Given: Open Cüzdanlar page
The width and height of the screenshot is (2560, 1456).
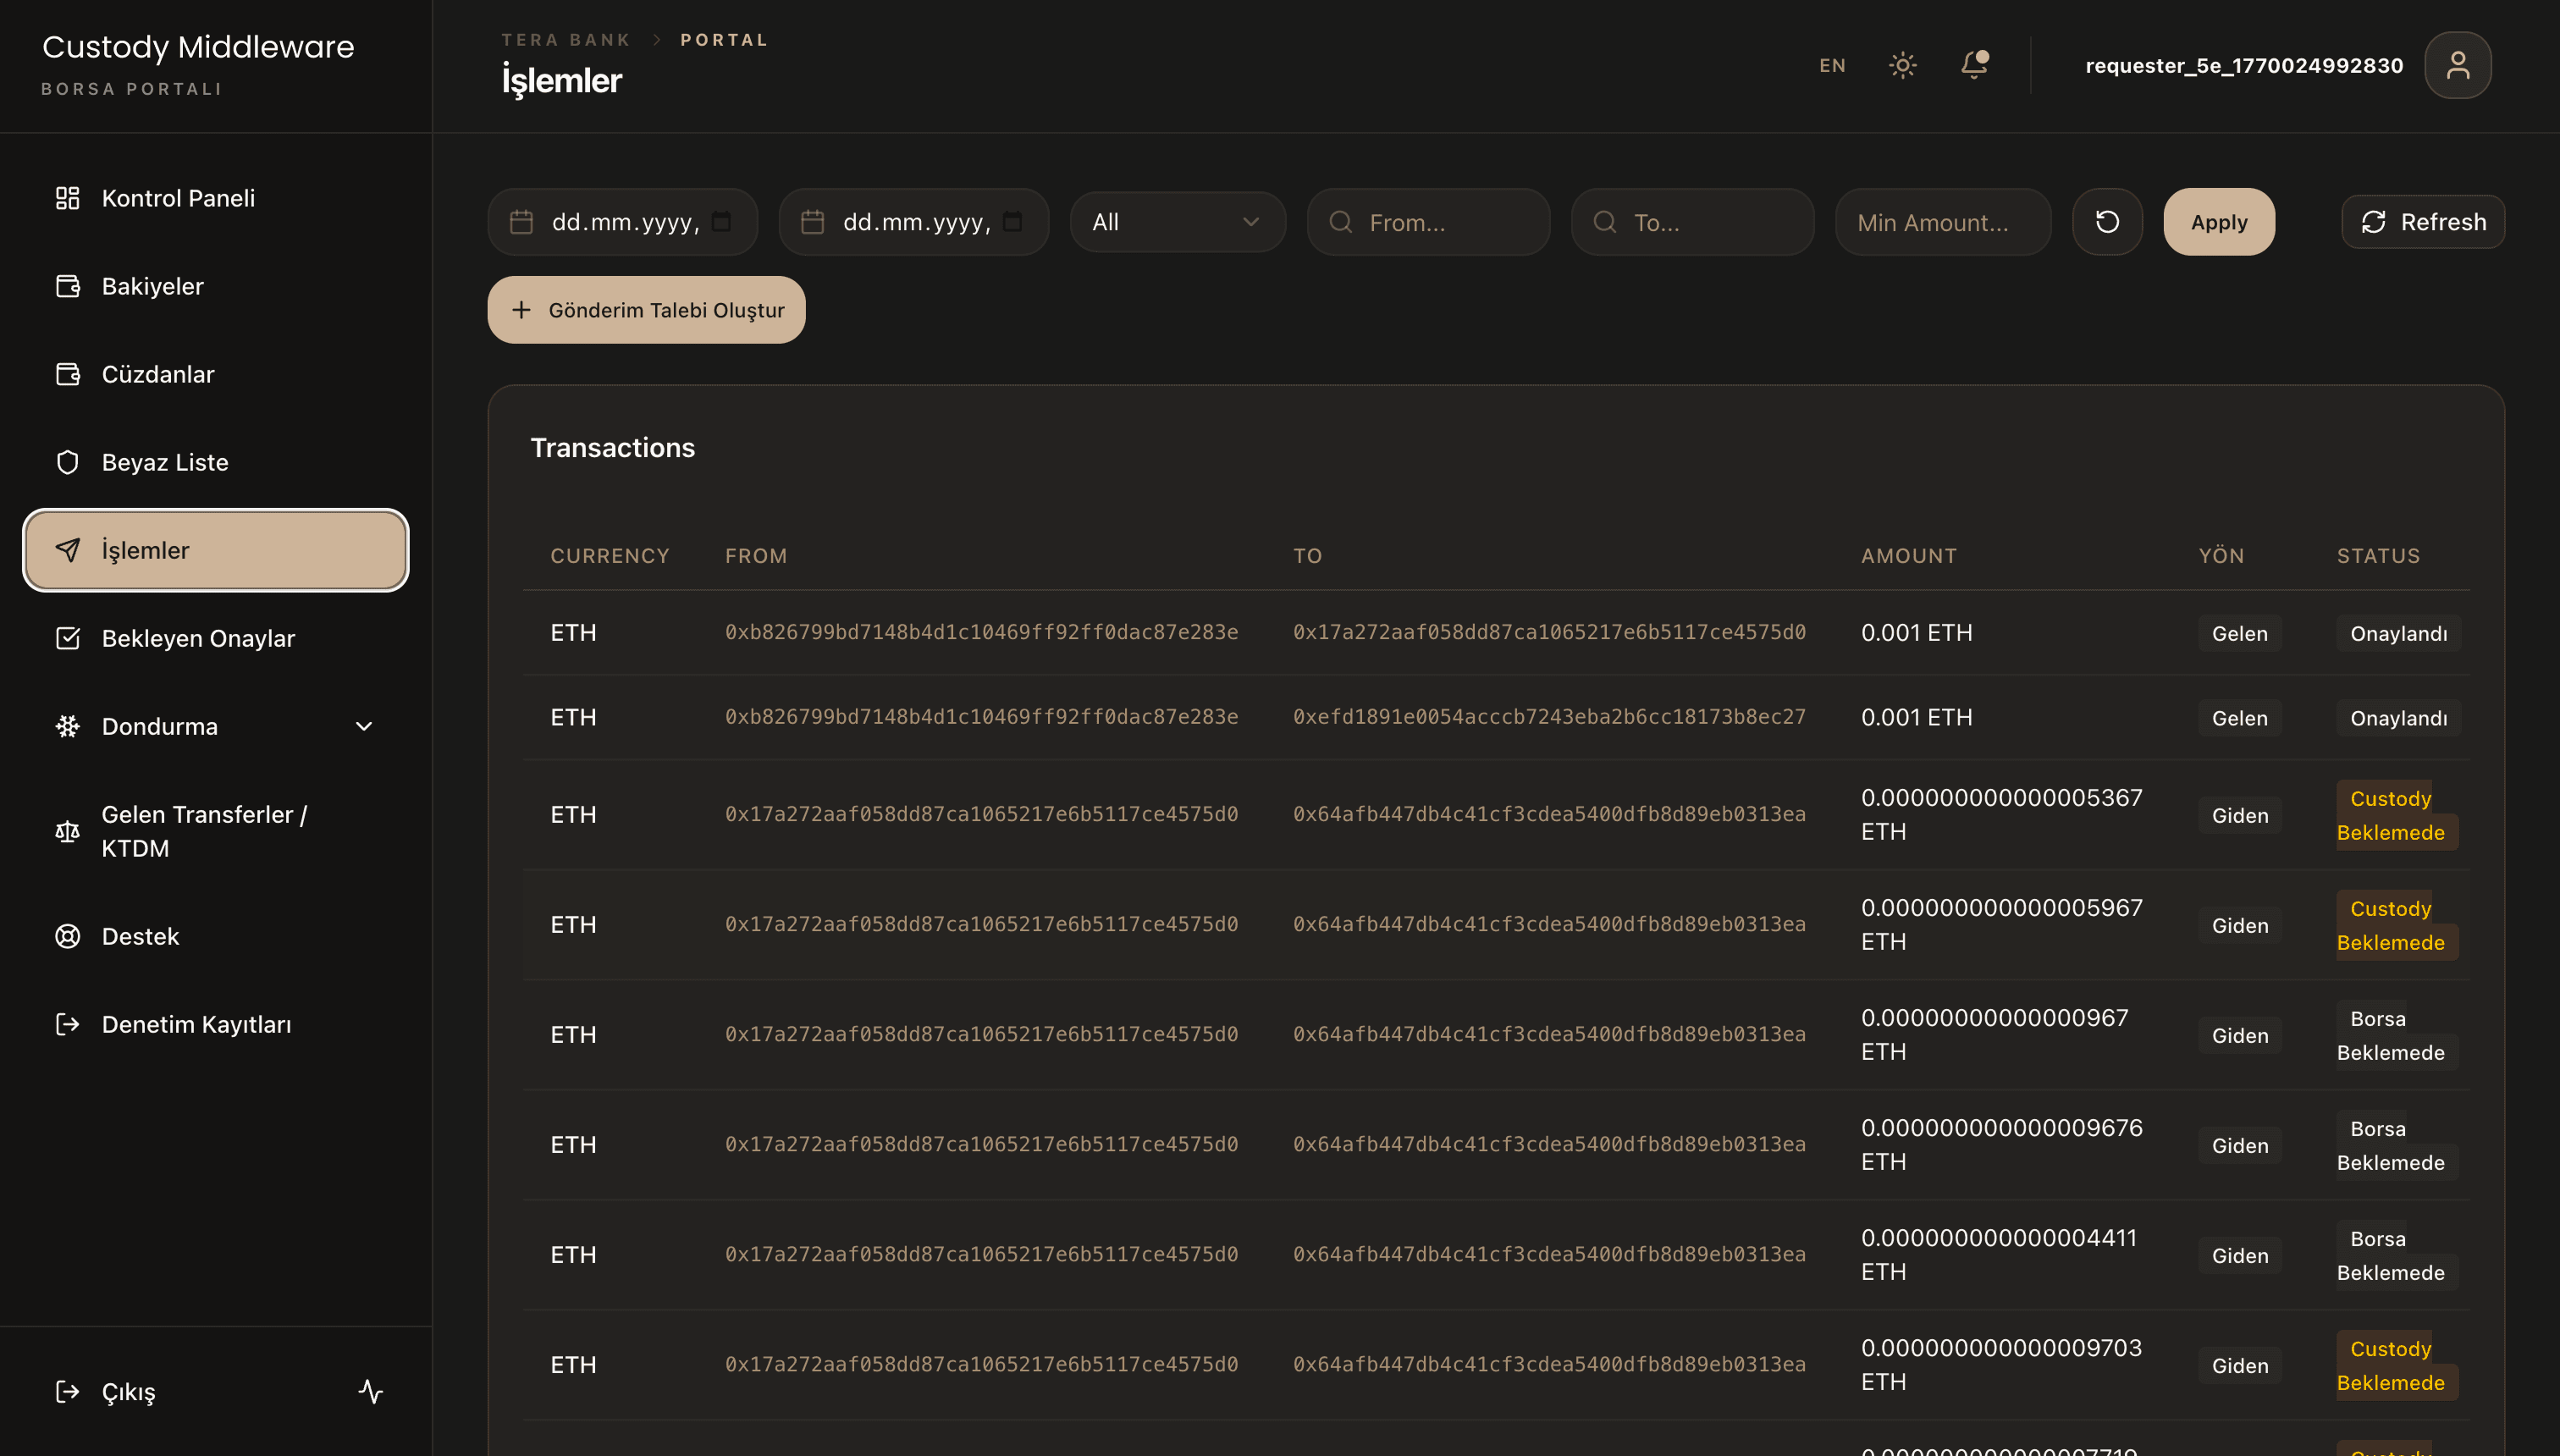Looking at the screenshot, I should tap(216, 374).
